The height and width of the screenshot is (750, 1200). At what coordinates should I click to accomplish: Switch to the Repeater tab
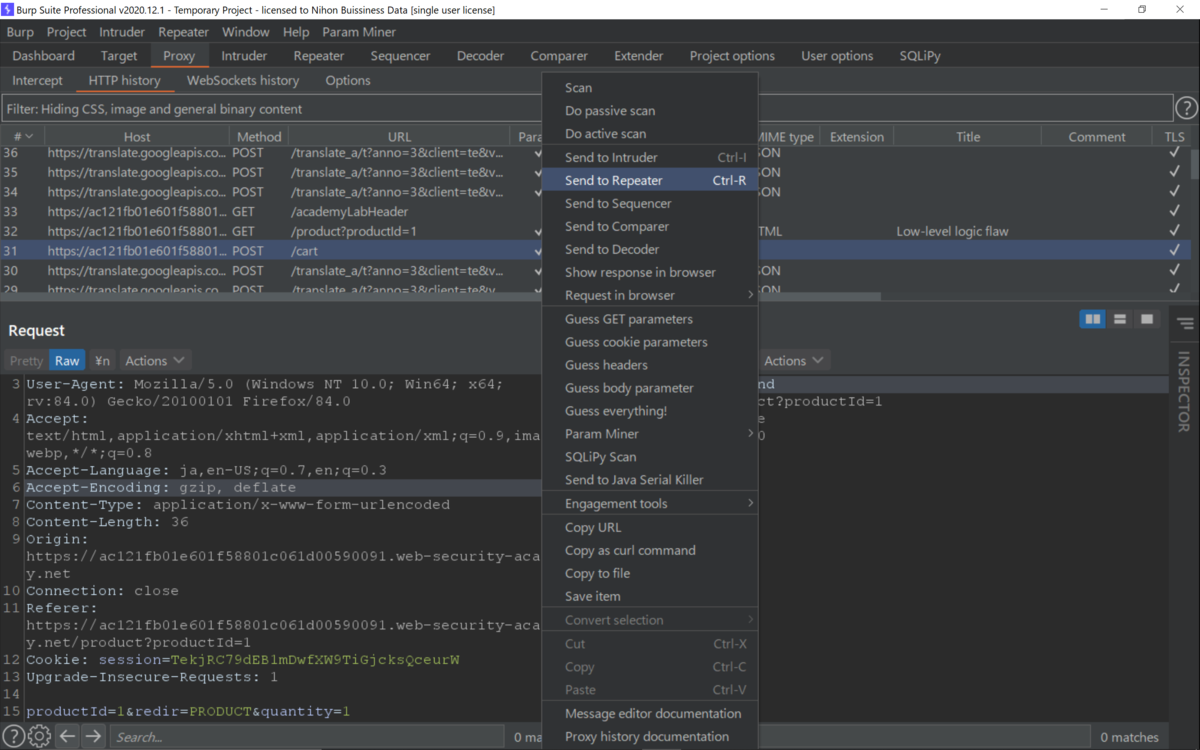coord(319,56)
